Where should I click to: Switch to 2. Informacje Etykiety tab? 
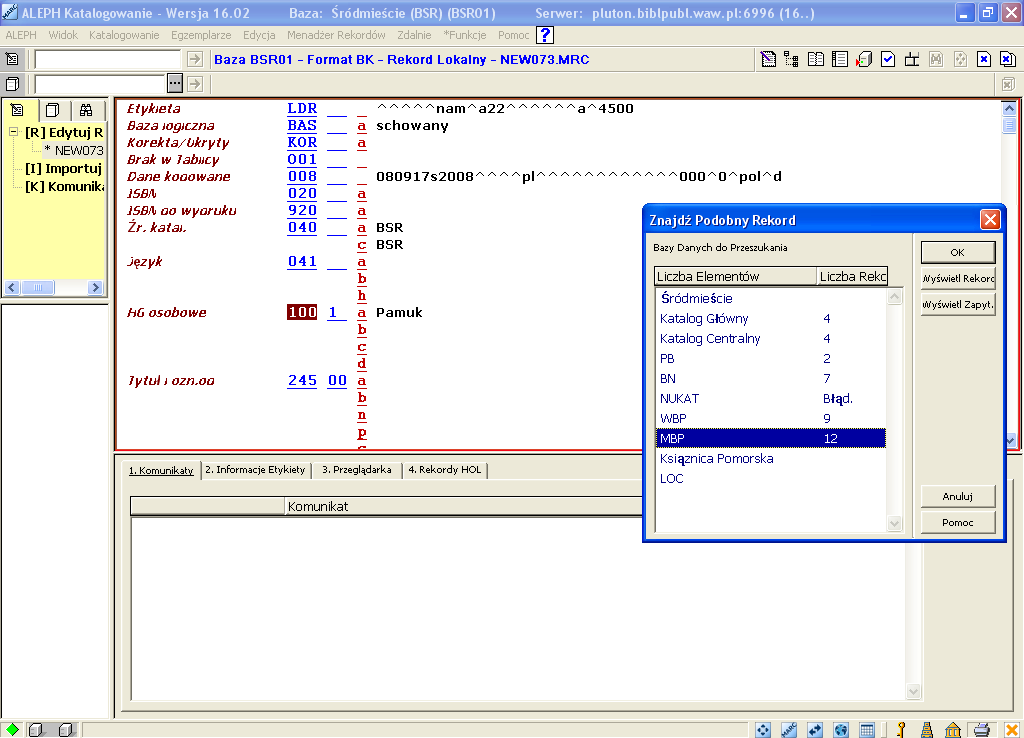point(255,470)
